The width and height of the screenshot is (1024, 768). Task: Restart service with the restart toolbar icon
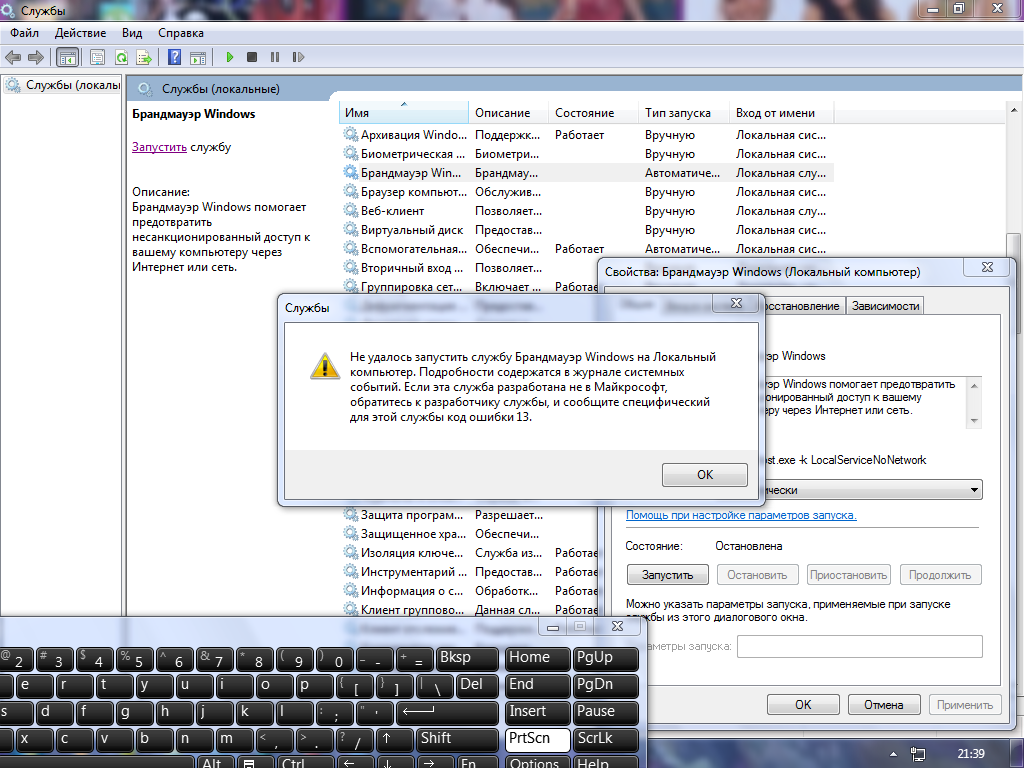tap(298, 57)
